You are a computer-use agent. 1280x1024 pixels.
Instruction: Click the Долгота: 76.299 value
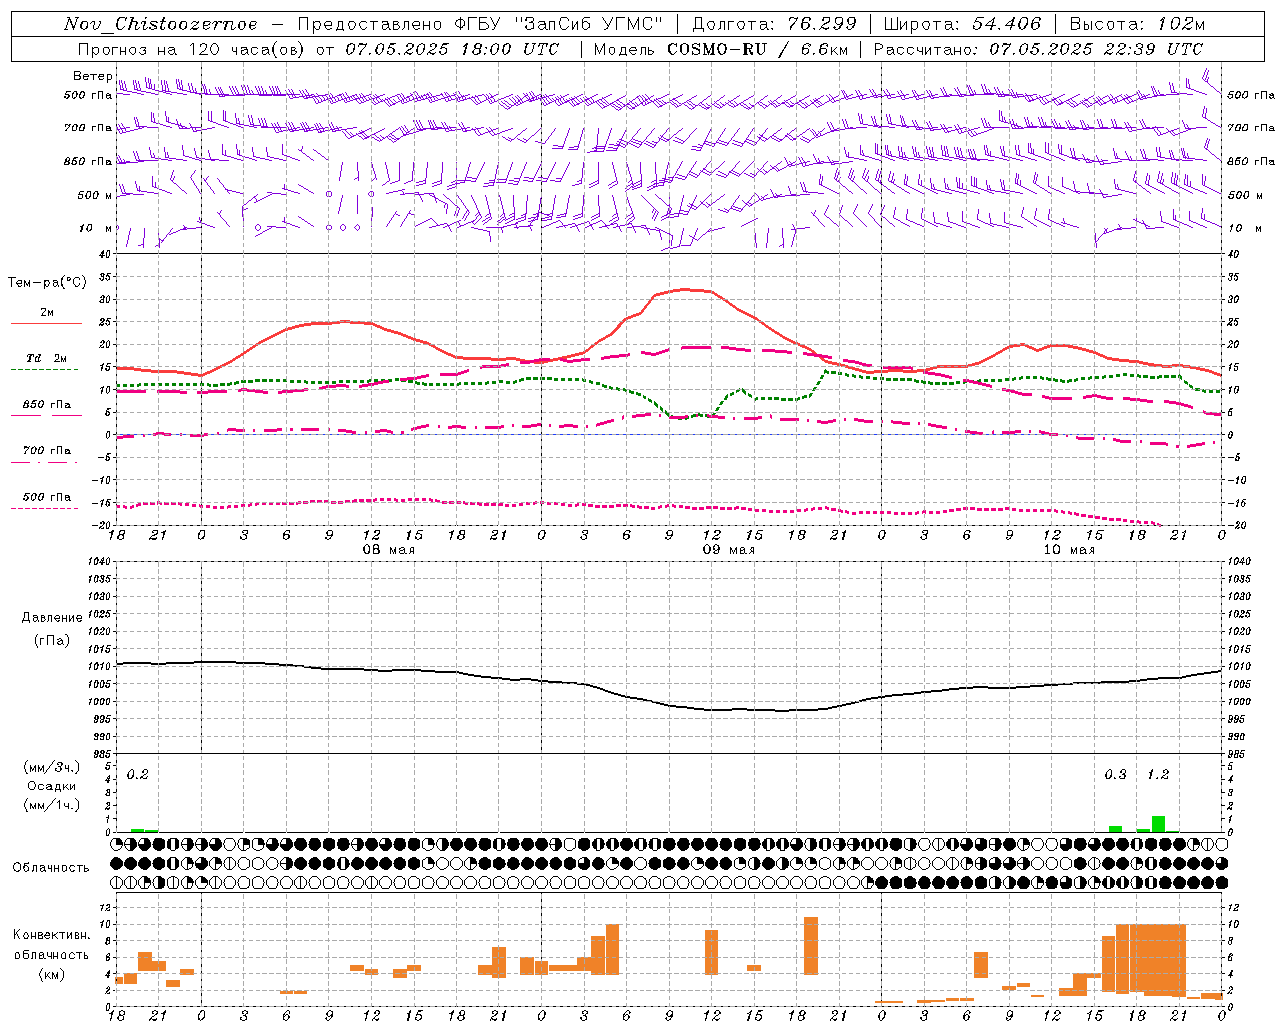click(x=774, y=24)
